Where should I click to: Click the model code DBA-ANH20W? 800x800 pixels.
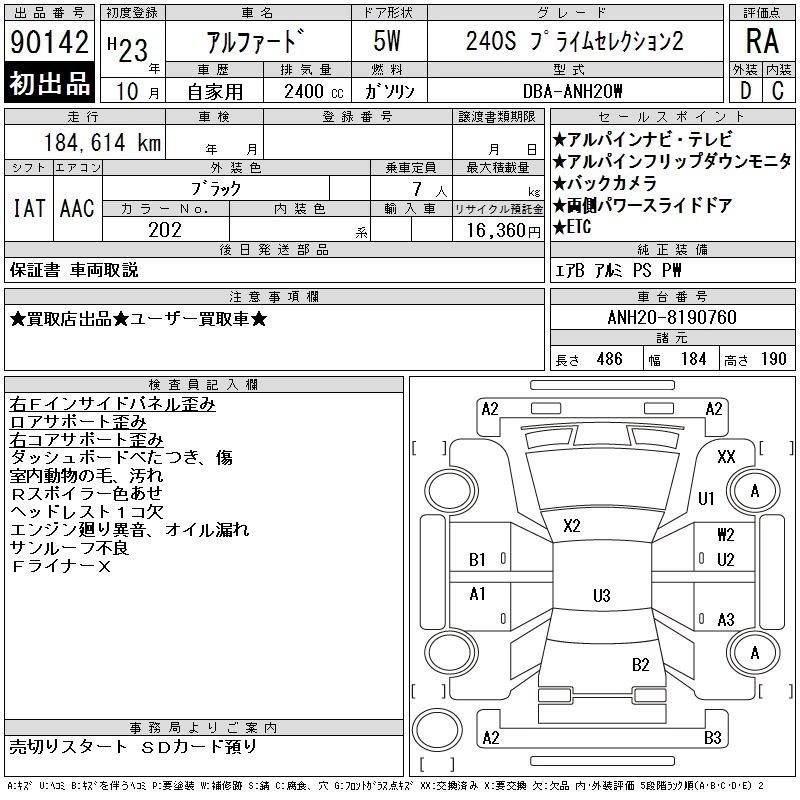click(x=574, y=91)
